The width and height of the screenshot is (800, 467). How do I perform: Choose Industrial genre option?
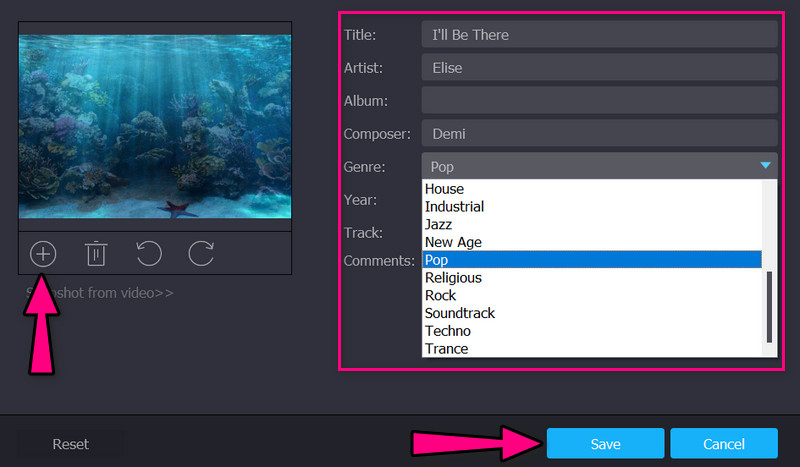point(454,207)
